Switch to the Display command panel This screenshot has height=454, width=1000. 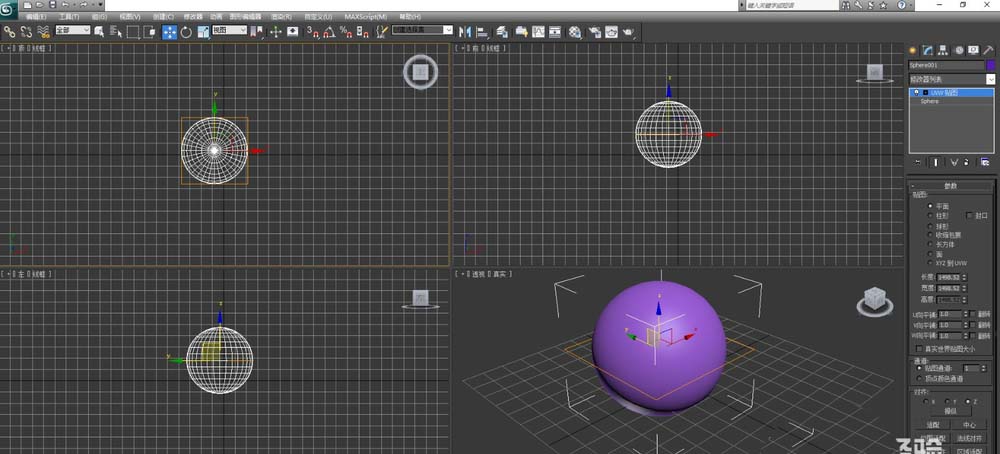click(973, 50)
